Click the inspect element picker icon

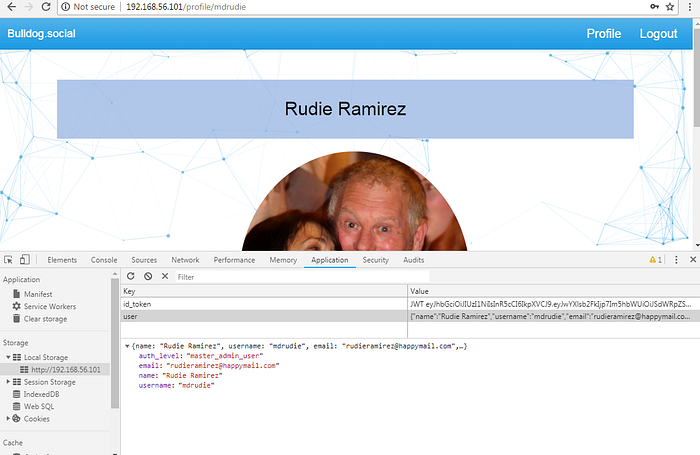point(8,260)
